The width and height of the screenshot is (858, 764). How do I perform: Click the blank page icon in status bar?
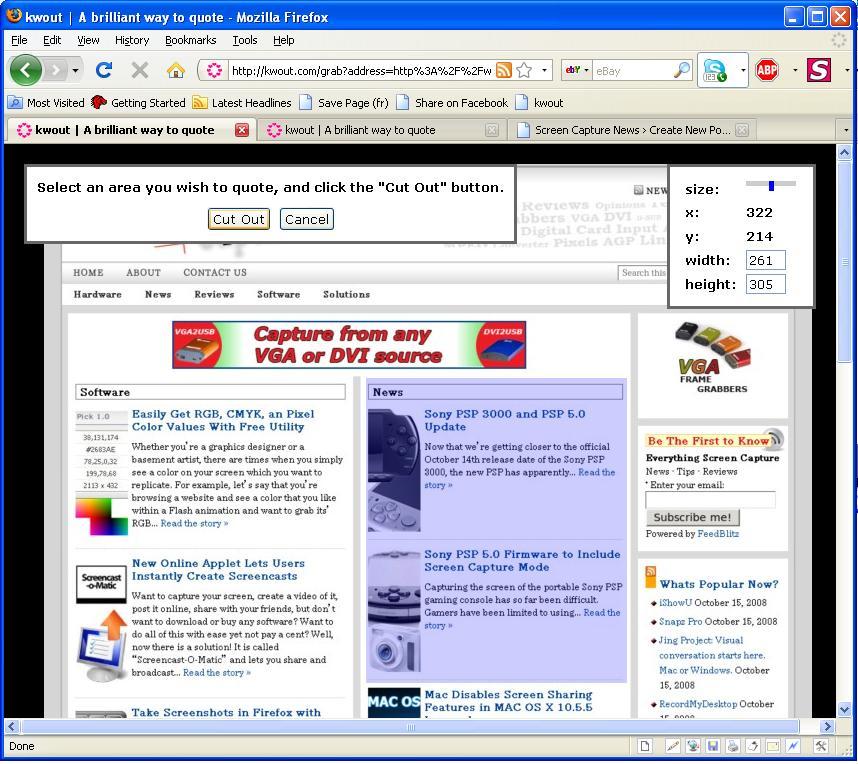coord(645,746)
